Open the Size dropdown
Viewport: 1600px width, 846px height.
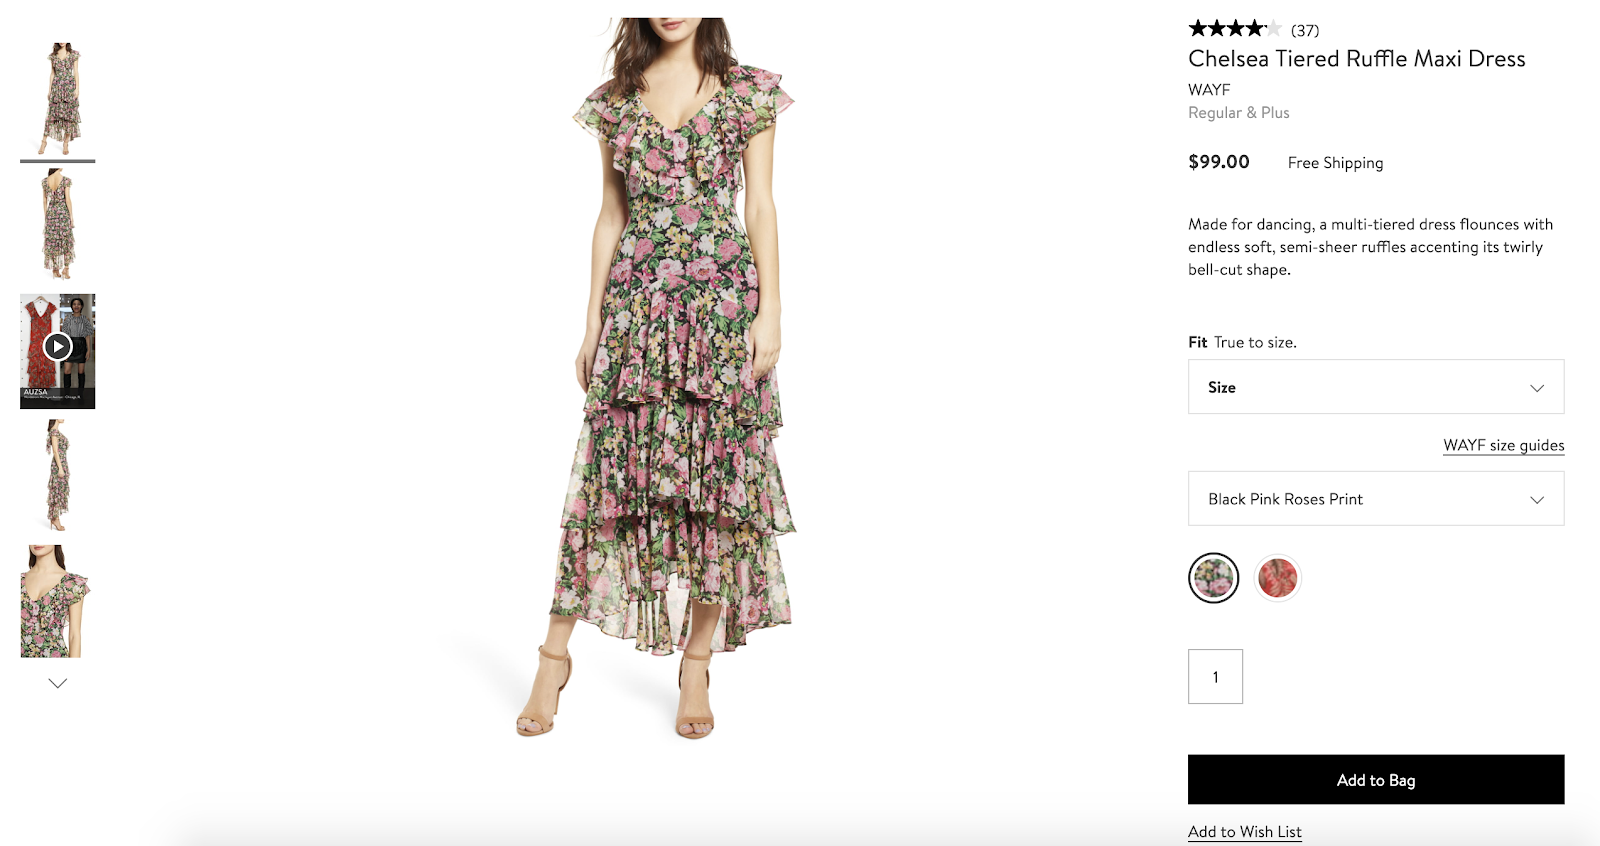(1375, 387)
